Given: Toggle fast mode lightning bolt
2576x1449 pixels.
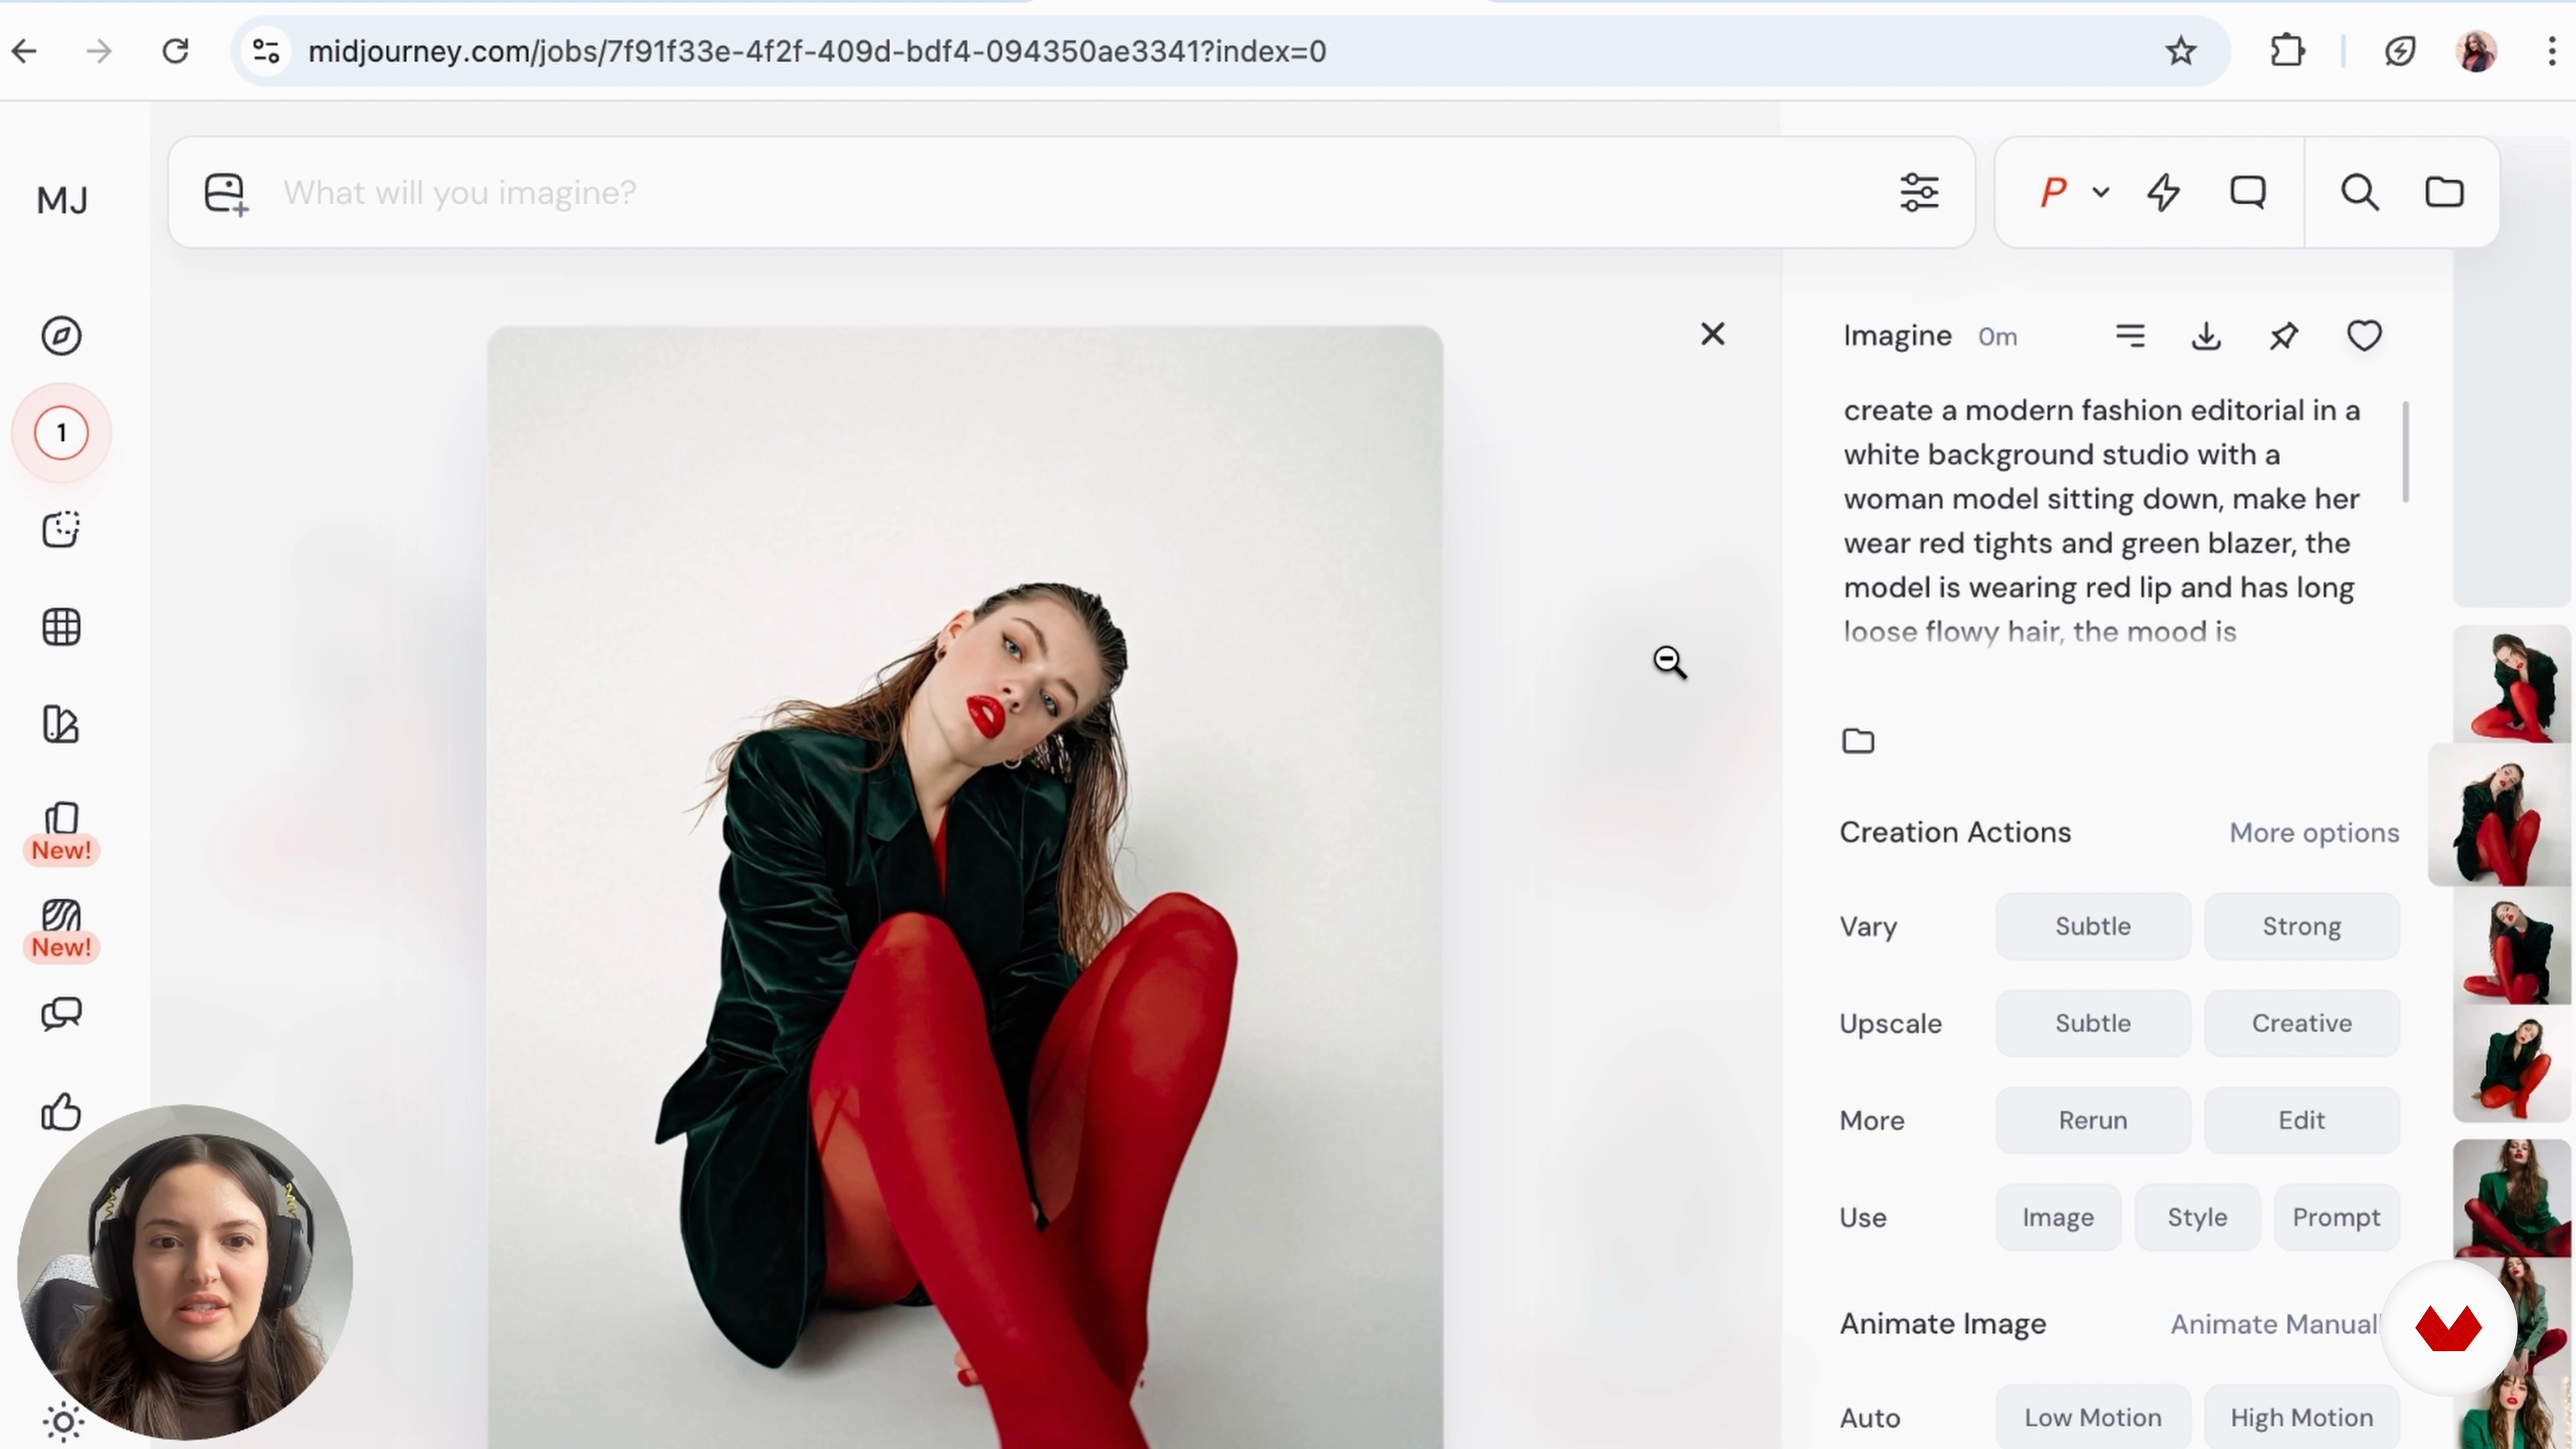Looking at the screenshot, I should tap(2163, 192).
